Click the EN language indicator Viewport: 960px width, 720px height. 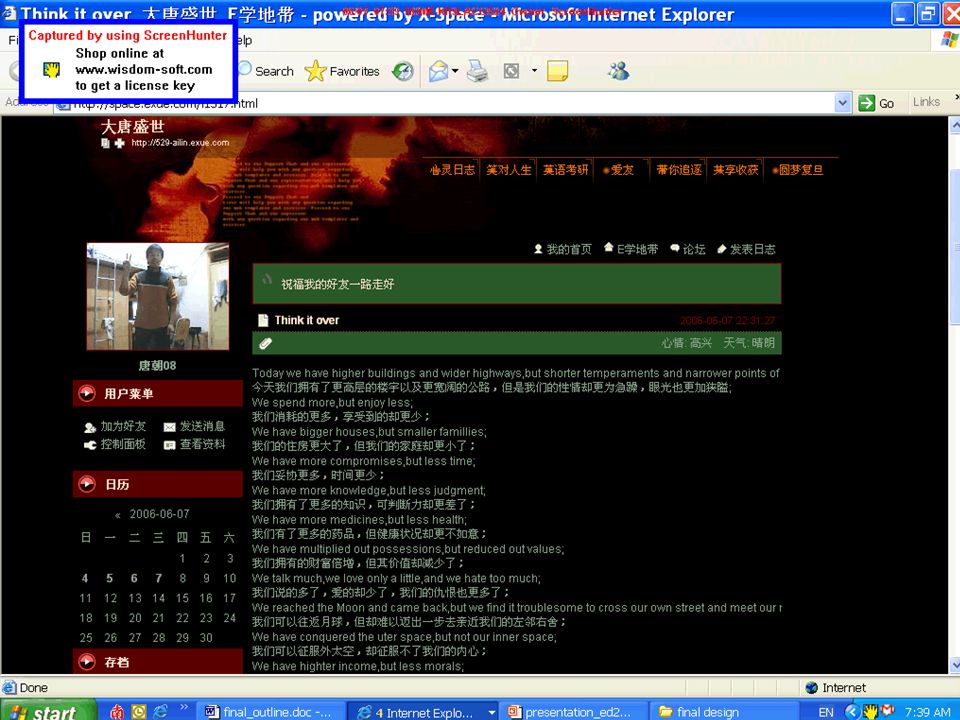[x=826, y=712]
